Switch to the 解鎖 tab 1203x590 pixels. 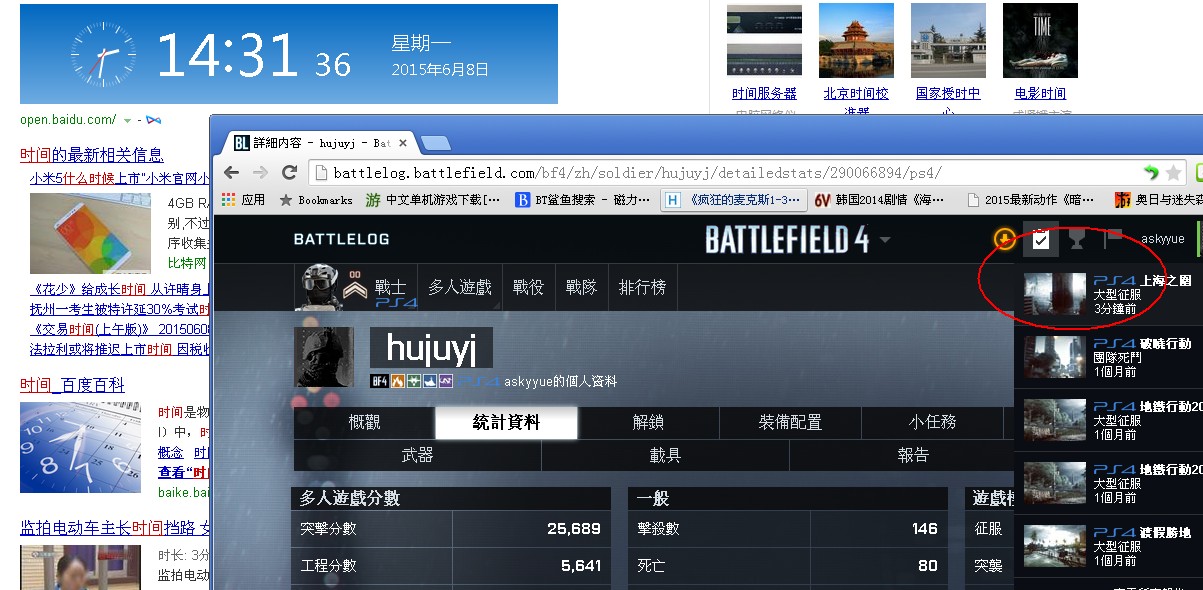[x=648, y=423]
